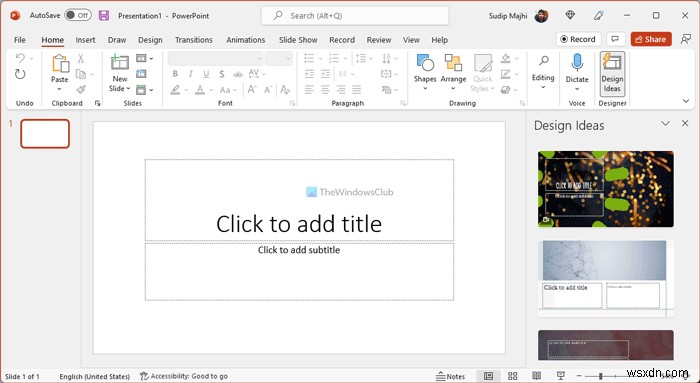Open the Editing menu
This screenshot has width=700, height=383.
[543, 72]
